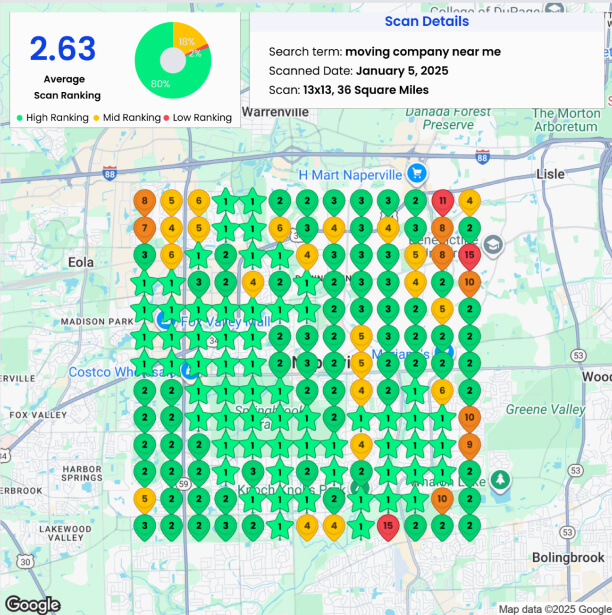Click the 'MADISON PARK' neighborhood label
The width and height of the screenshot is (612, 615).
pyautogui.click(x=97, y=322)
